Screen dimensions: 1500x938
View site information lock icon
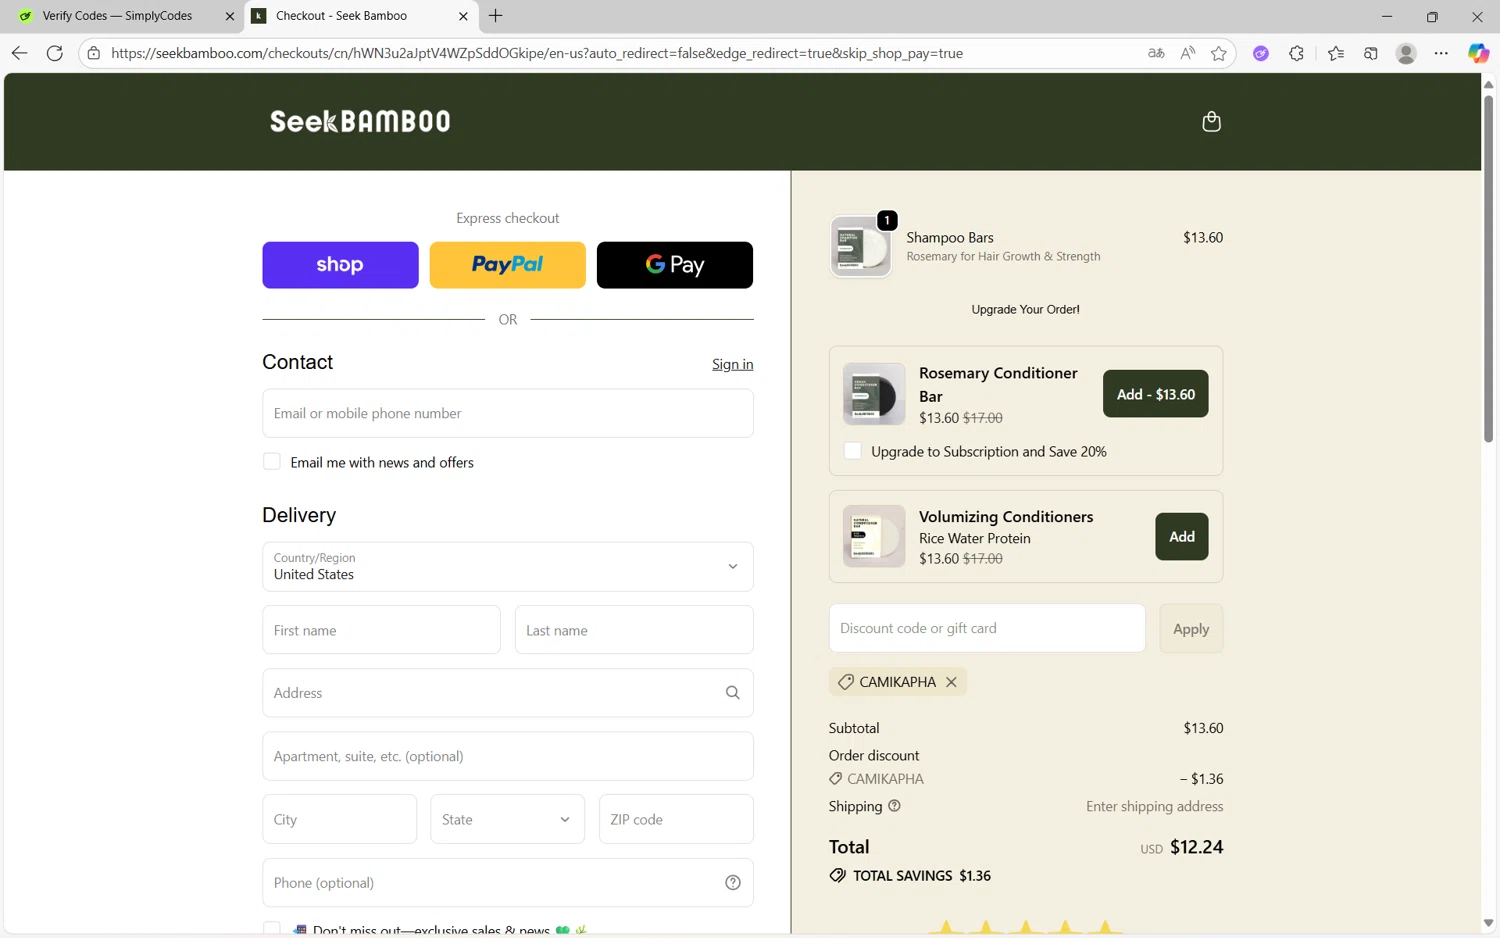click(93, 53)
